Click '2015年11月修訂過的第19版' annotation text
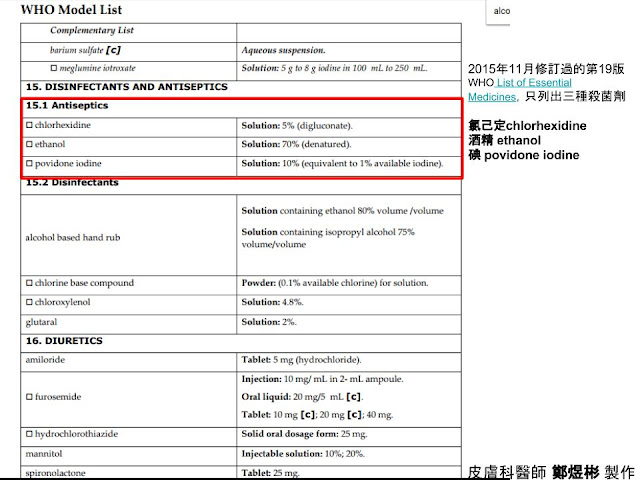 (546, 69)
